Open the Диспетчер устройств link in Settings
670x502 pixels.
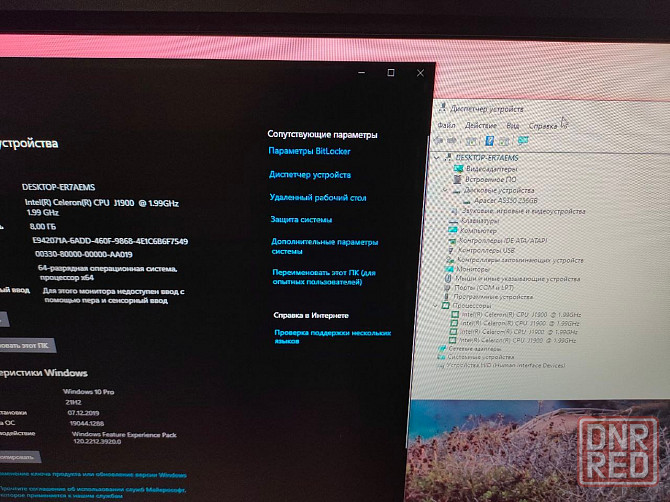[310, 175]
